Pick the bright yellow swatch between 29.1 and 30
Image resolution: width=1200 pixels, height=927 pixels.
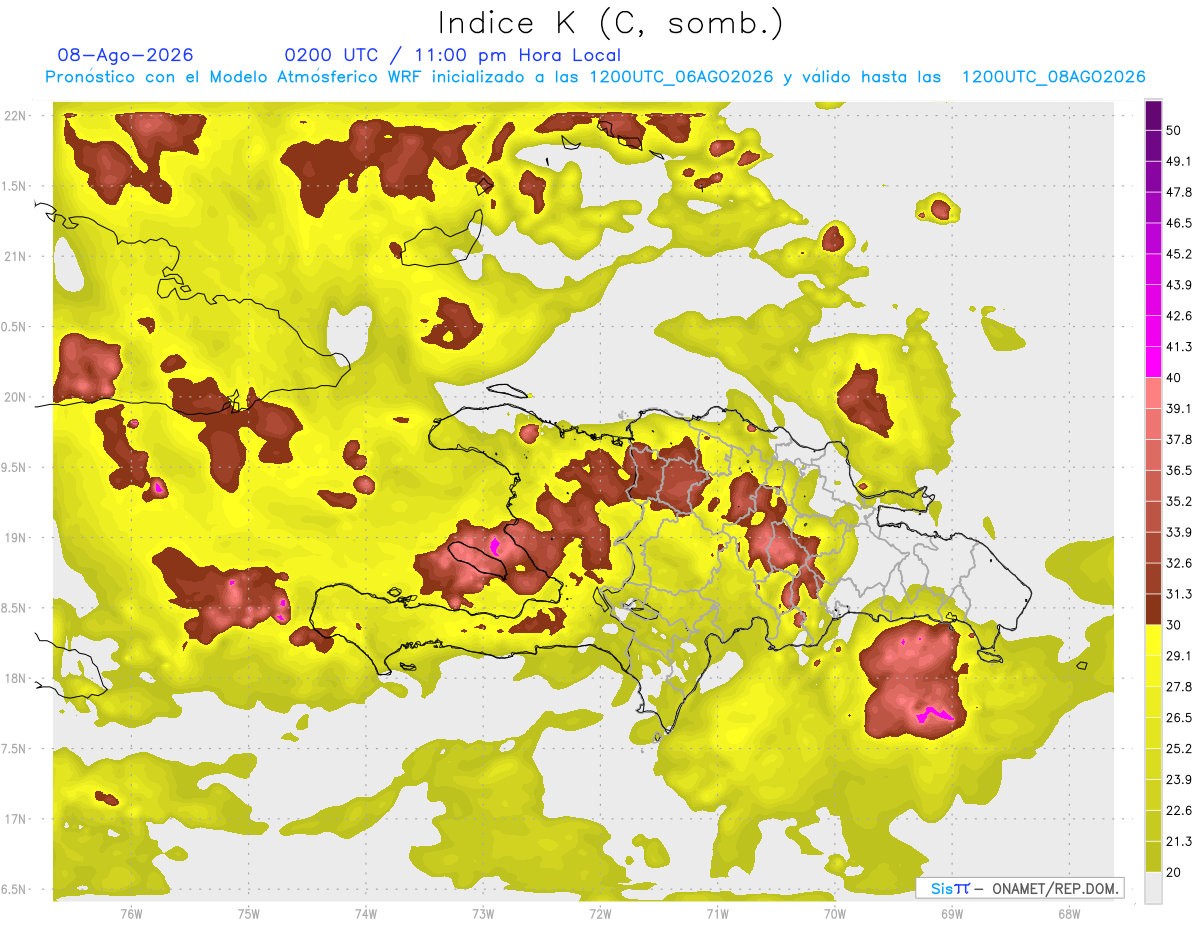(x=1153, y=640)
